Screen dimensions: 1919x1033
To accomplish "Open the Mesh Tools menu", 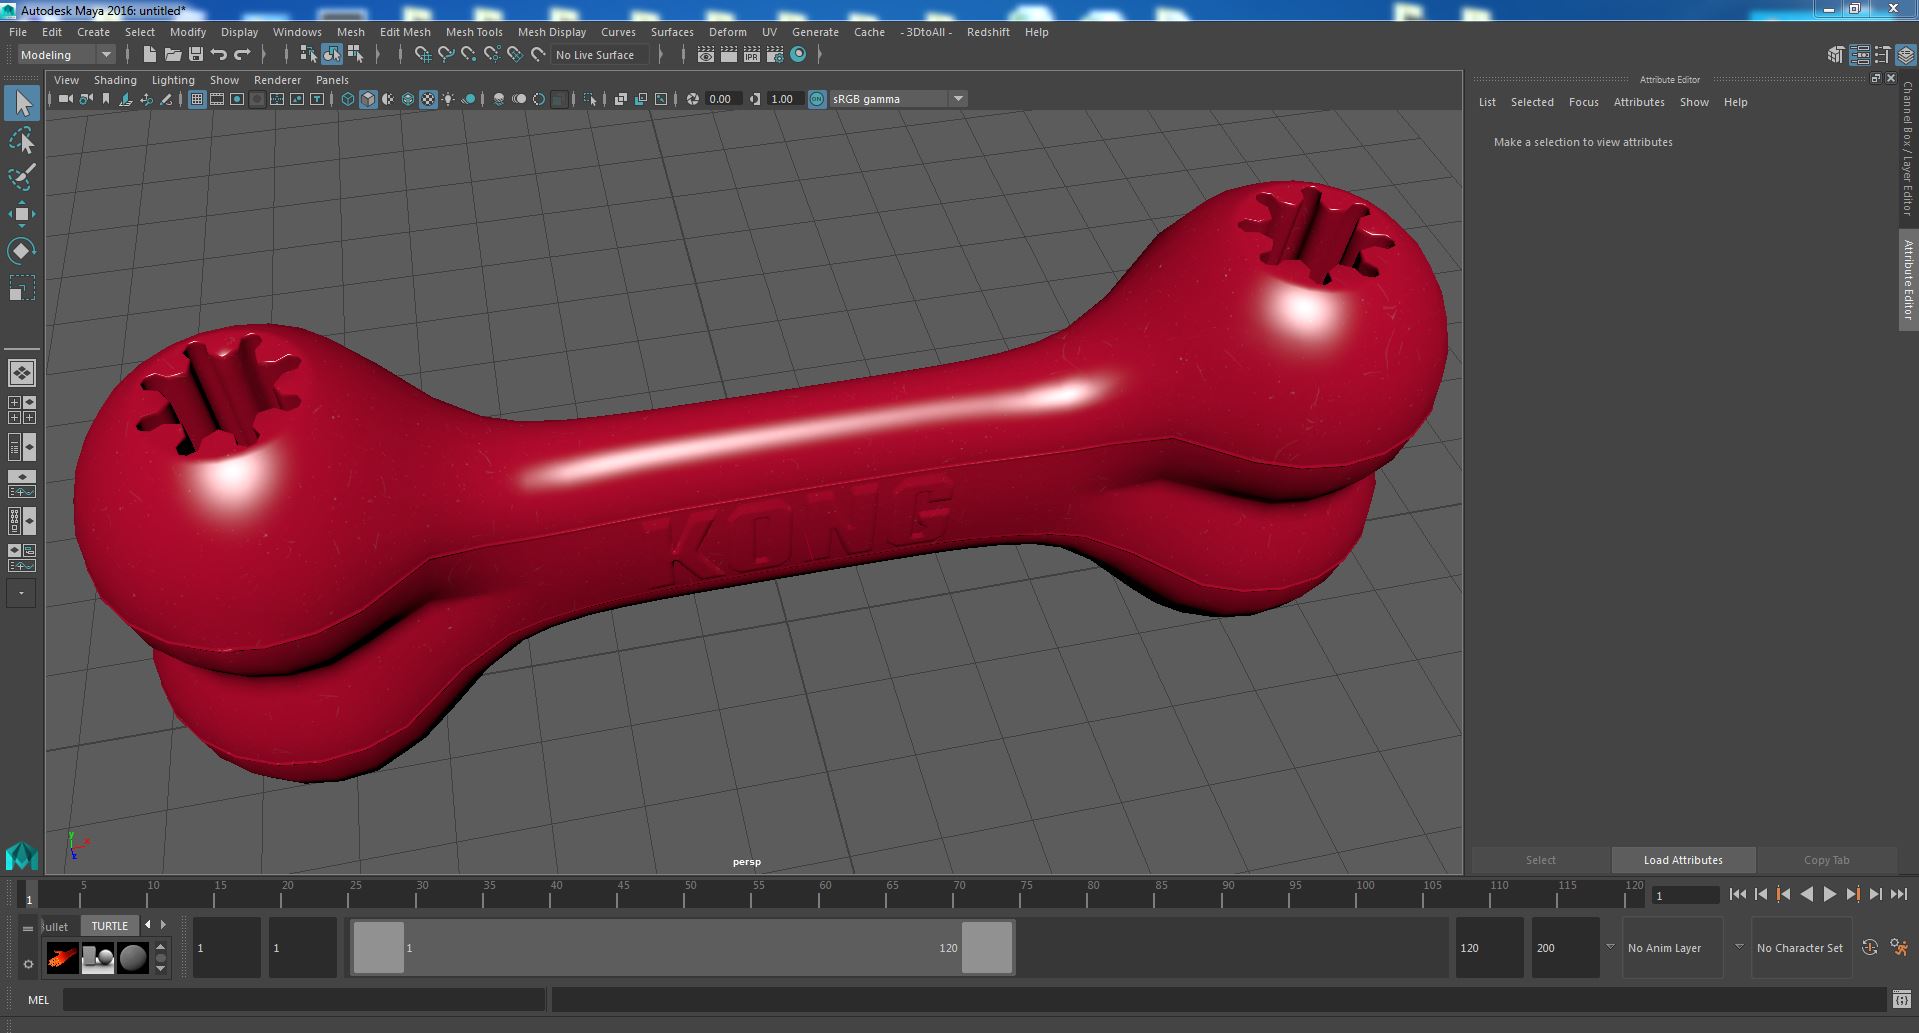I will pos(474,32).
